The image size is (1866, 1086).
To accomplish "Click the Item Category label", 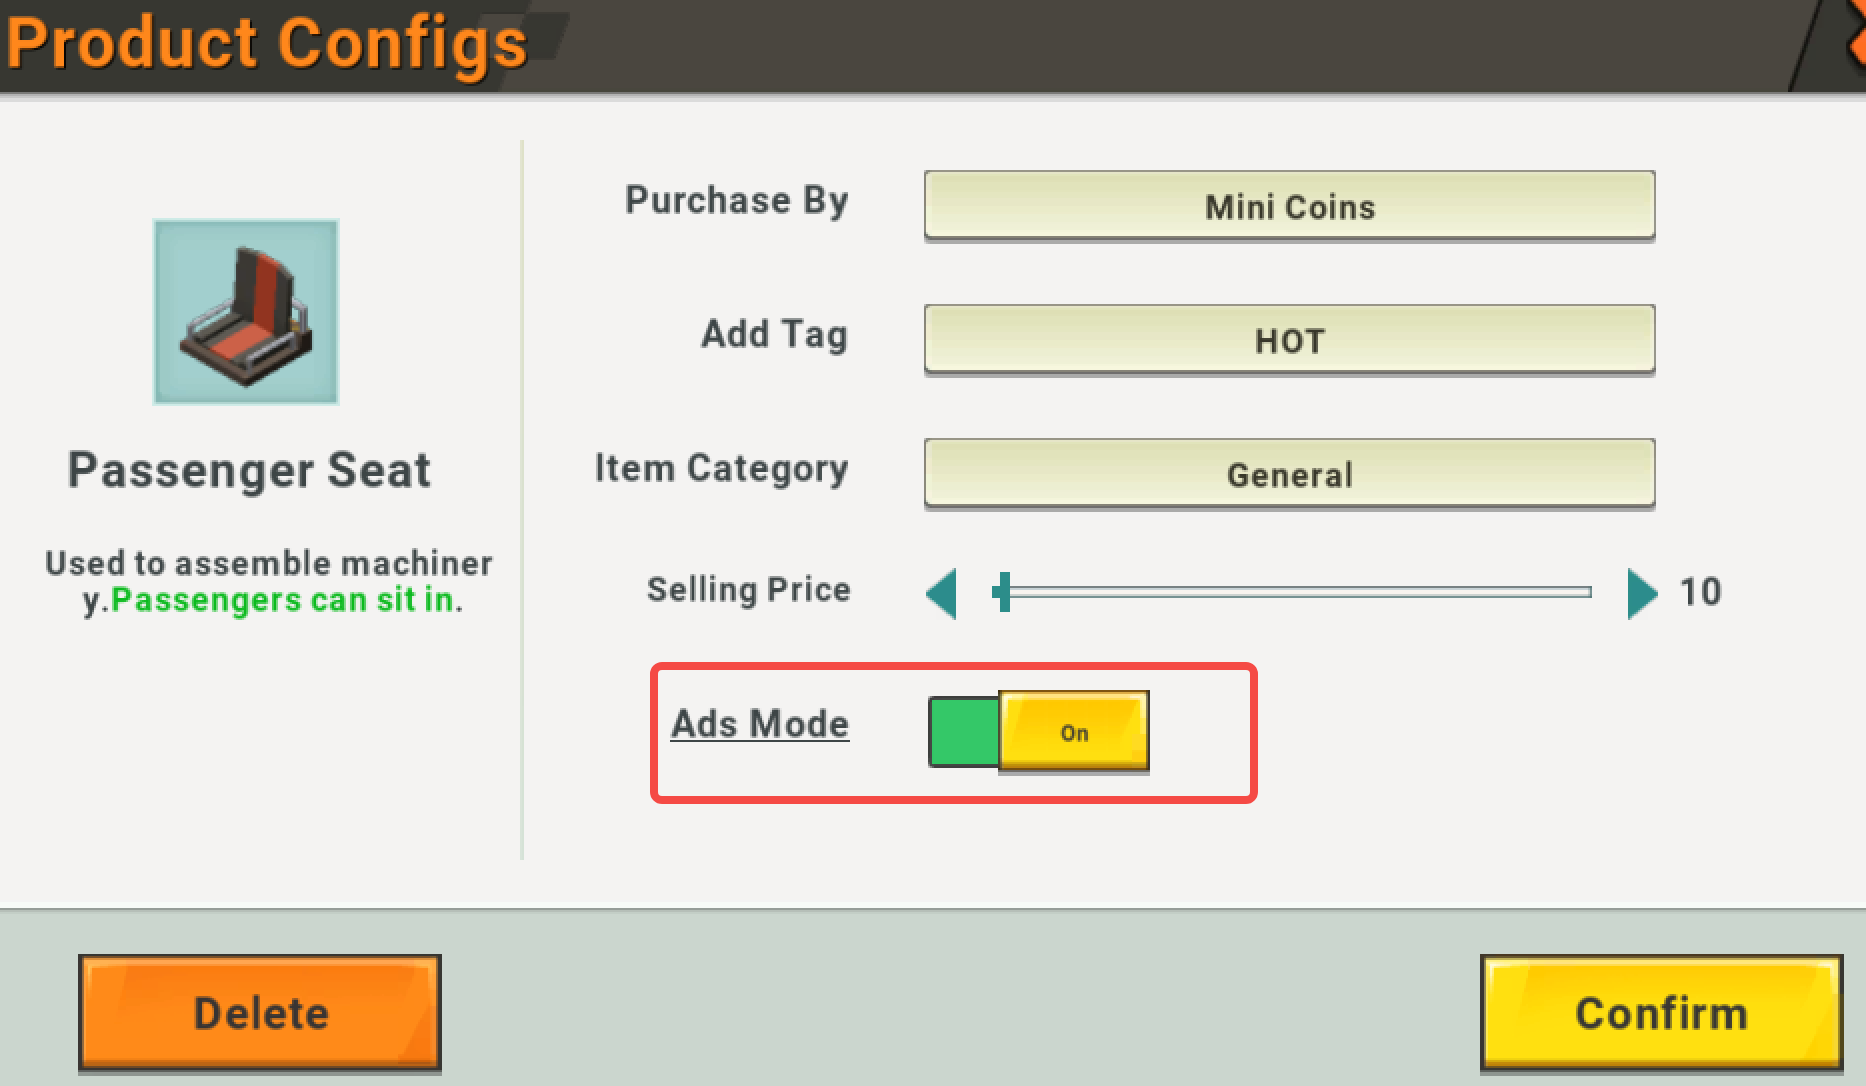I will click(721, 468).
